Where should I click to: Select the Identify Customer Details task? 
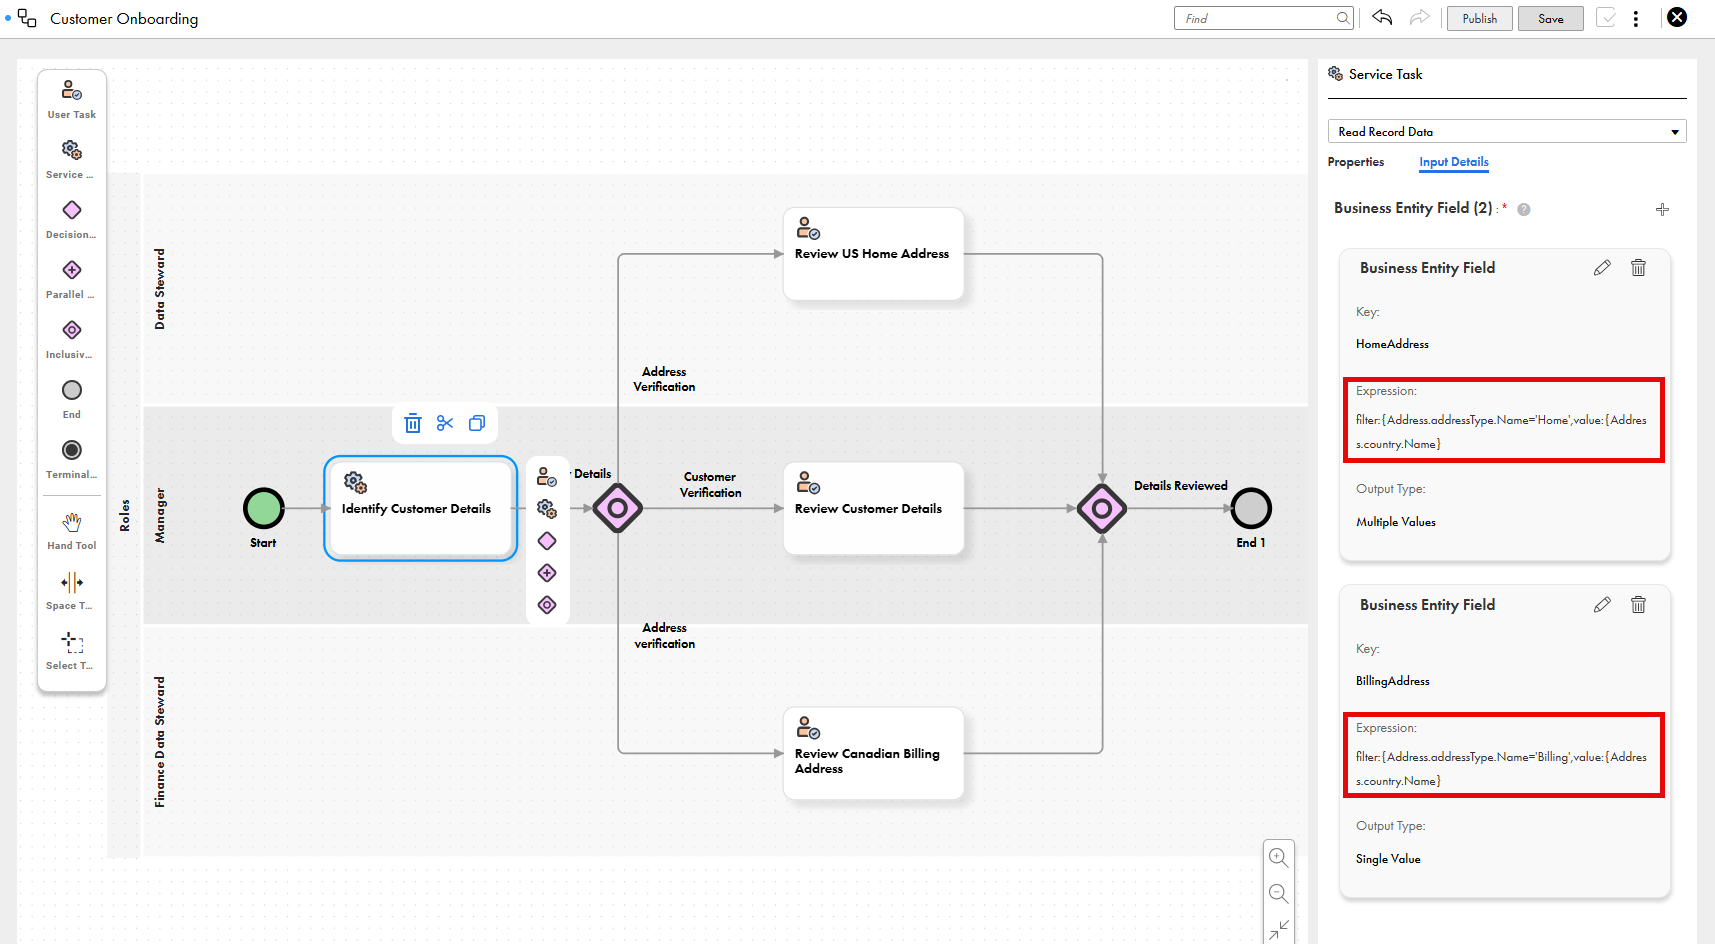(420, 508)
